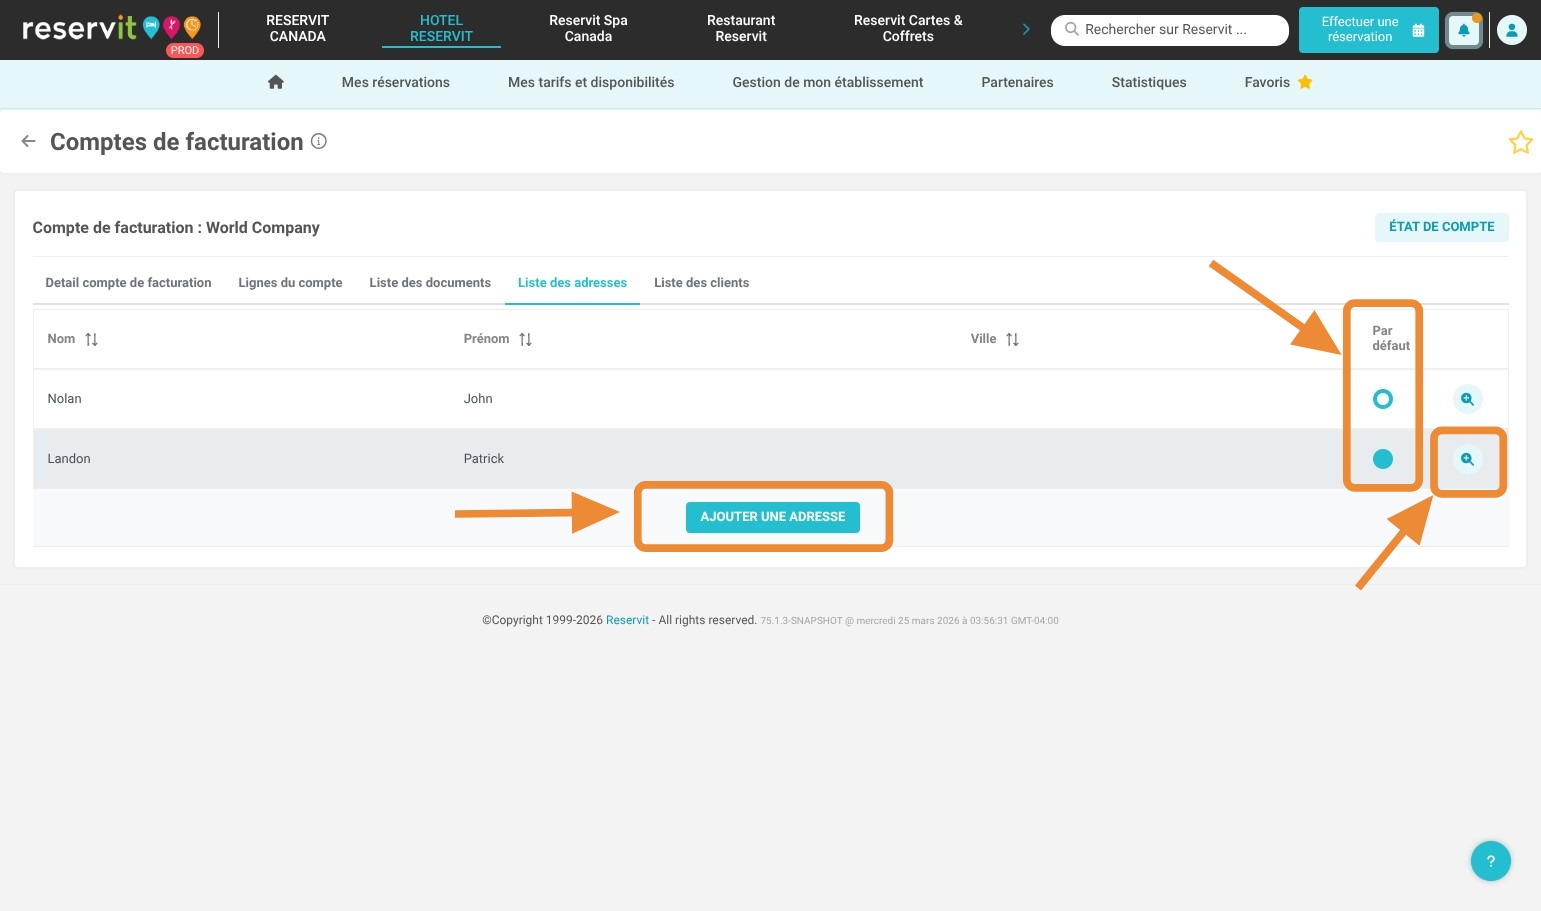View details of the Landon address
The height and width of the screenshot is (911, 1541).
coord(1467,459)
